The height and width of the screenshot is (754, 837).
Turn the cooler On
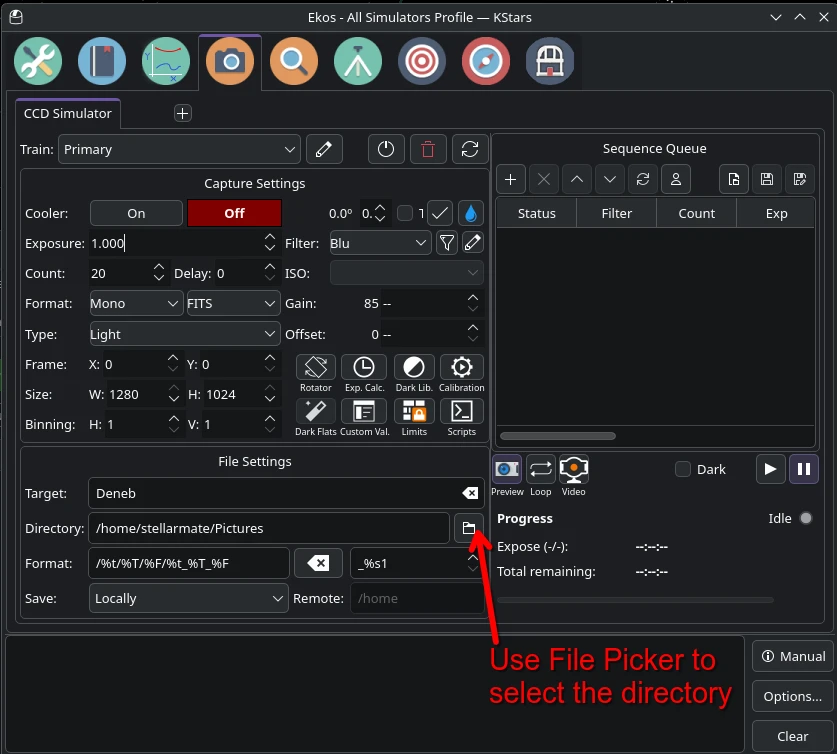(136, 213)
